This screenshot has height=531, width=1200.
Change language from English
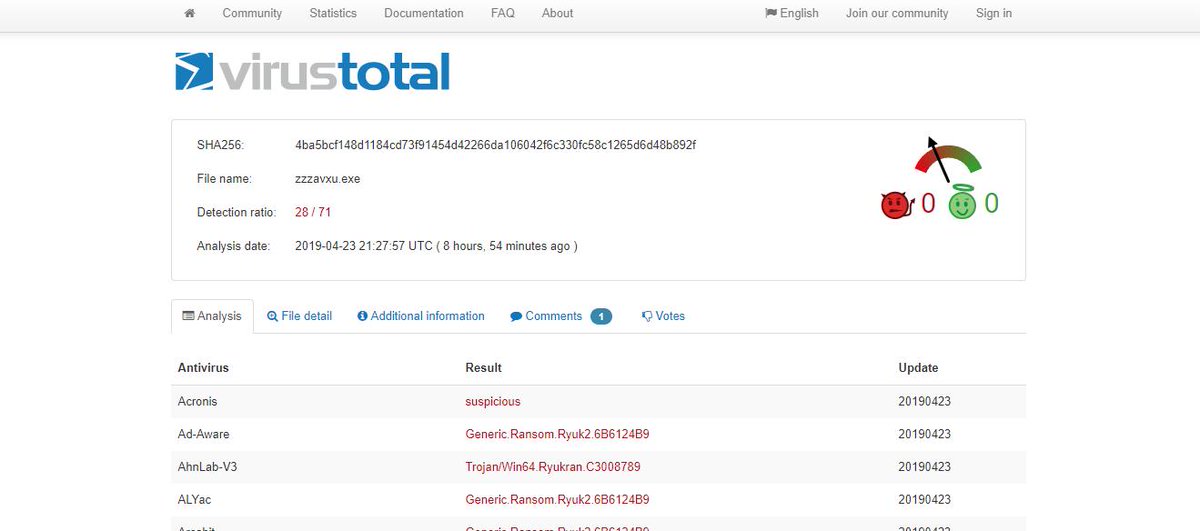792,13
